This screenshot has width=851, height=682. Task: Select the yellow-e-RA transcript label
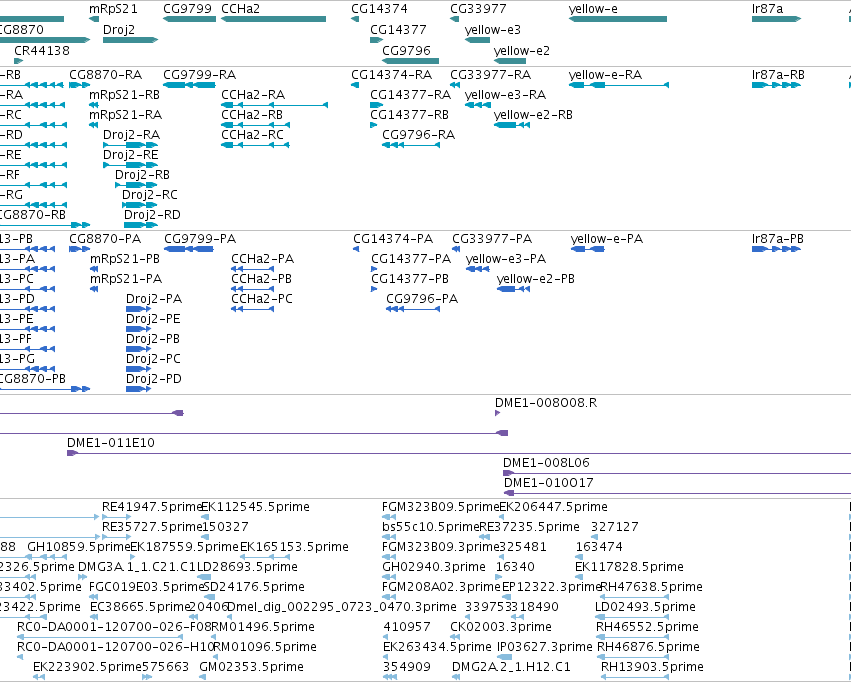click(x=606, y=74)
